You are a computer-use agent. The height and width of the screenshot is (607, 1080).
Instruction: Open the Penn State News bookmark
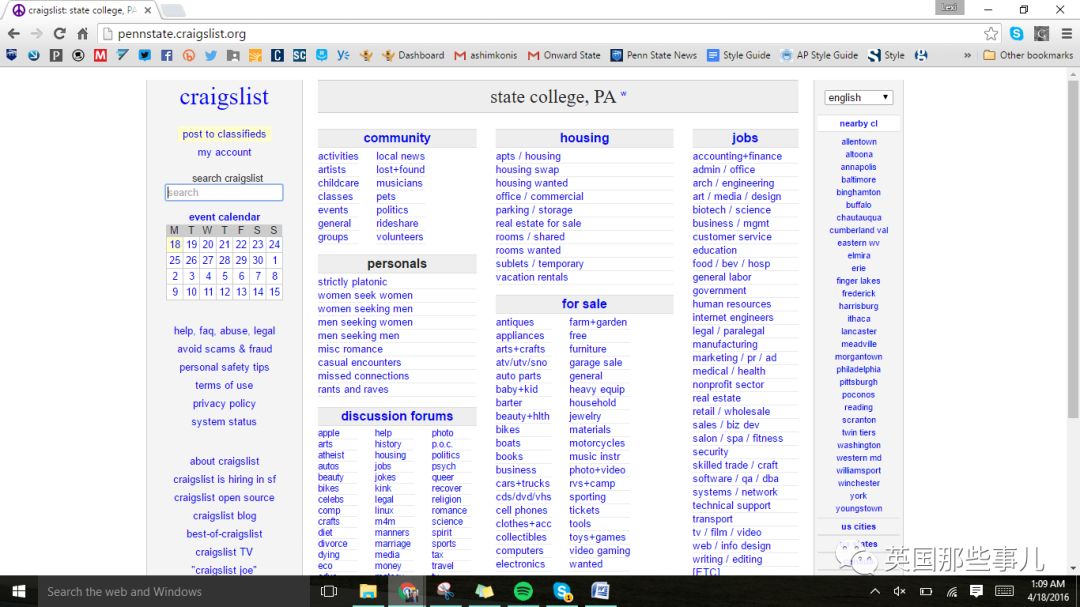[661, 55]
